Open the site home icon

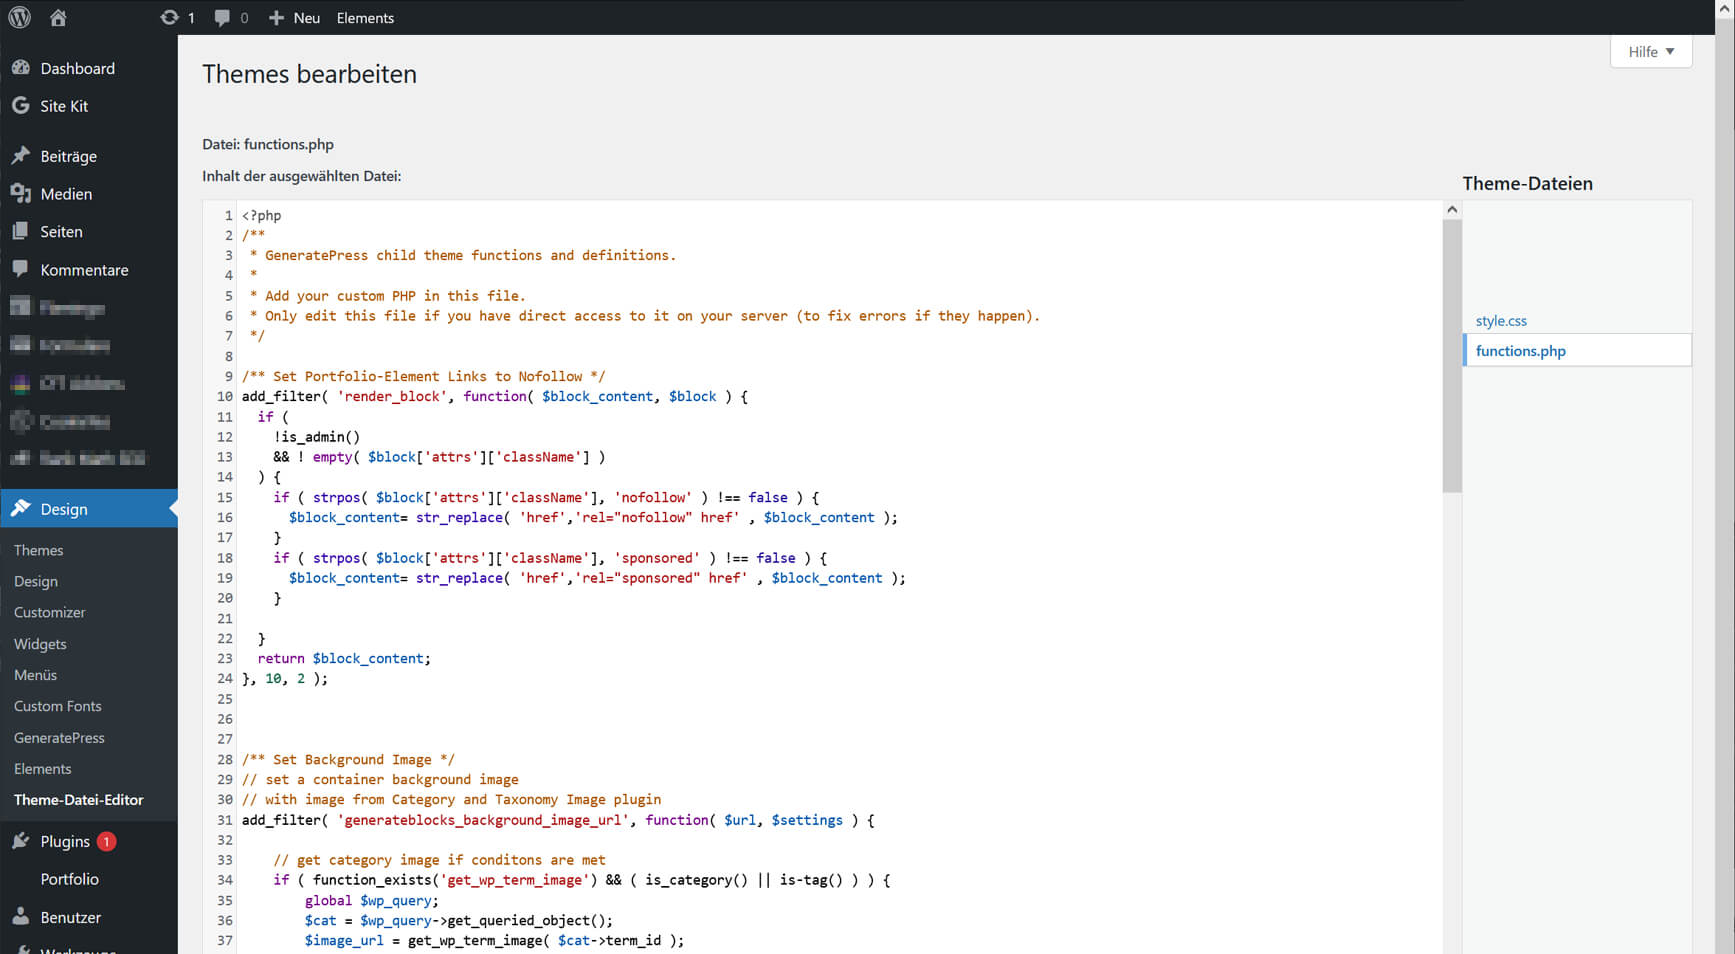[x=58, y=17]
